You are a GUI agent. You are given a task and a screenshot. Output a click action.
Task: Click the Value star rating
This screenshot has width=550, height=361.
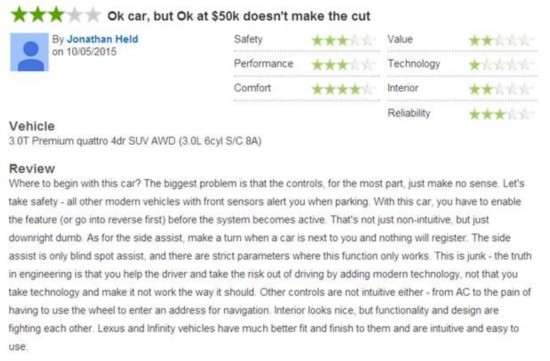pos(501,41)
